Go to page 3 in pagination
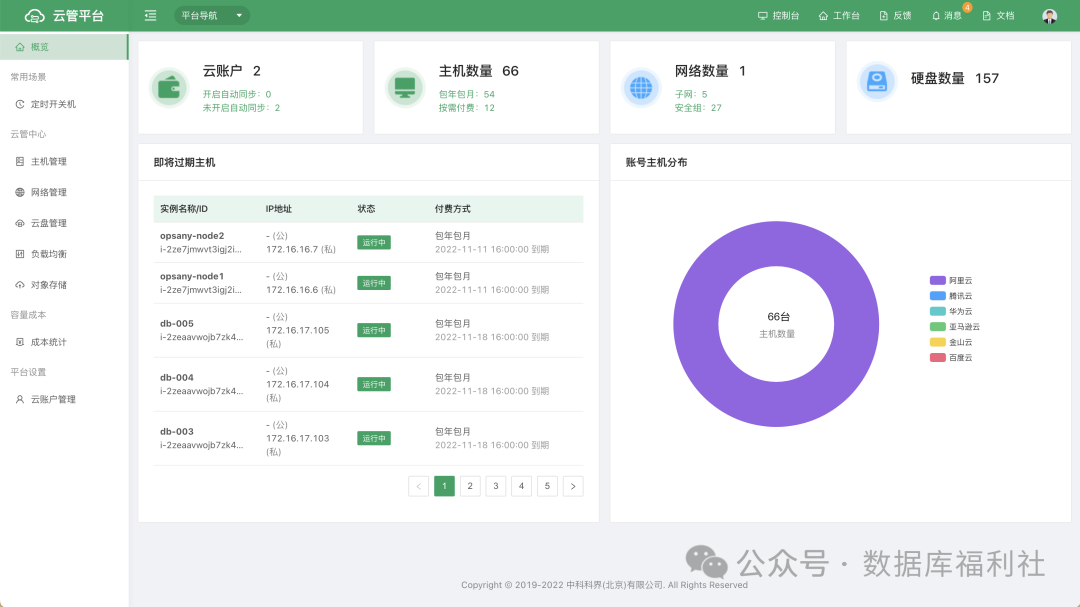 [496, 486]
